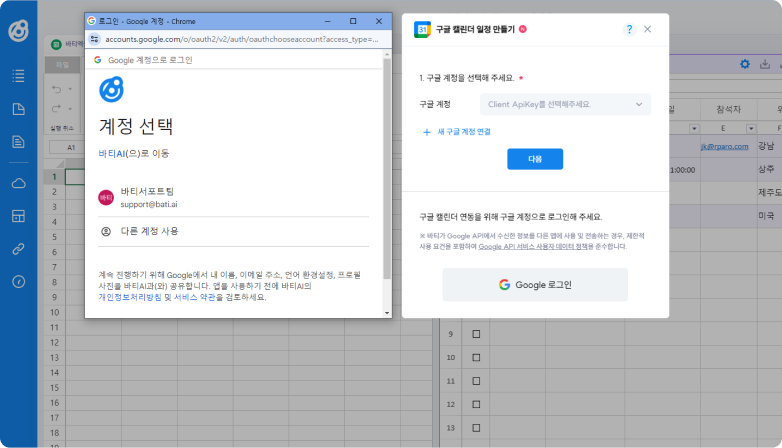Click the site settings icon in Chrome address bar
782x448 pixels.
[94, 39]
